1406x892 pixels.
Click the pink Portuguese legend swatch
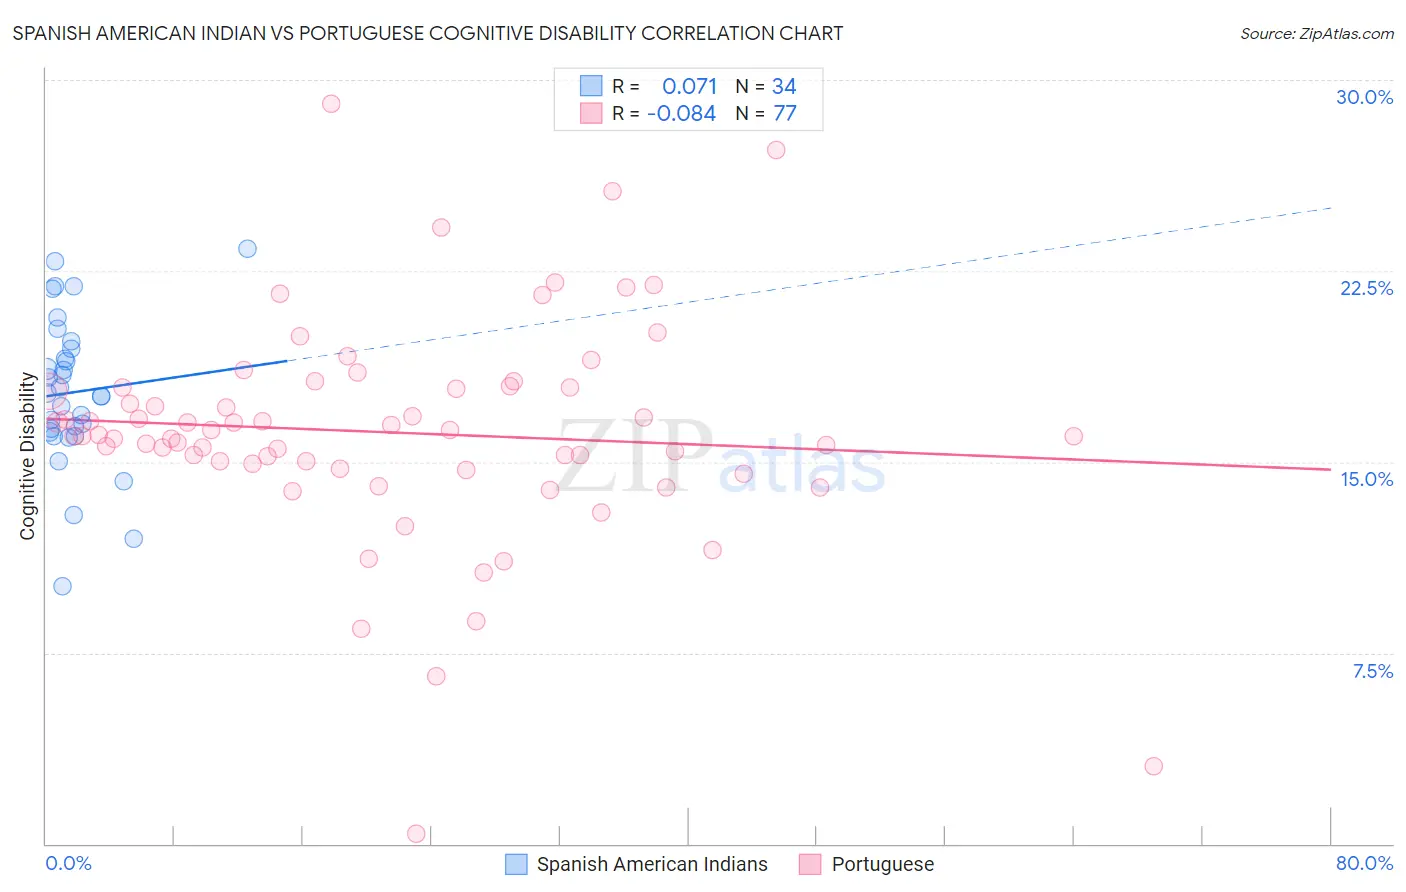(x=810, y=864)
